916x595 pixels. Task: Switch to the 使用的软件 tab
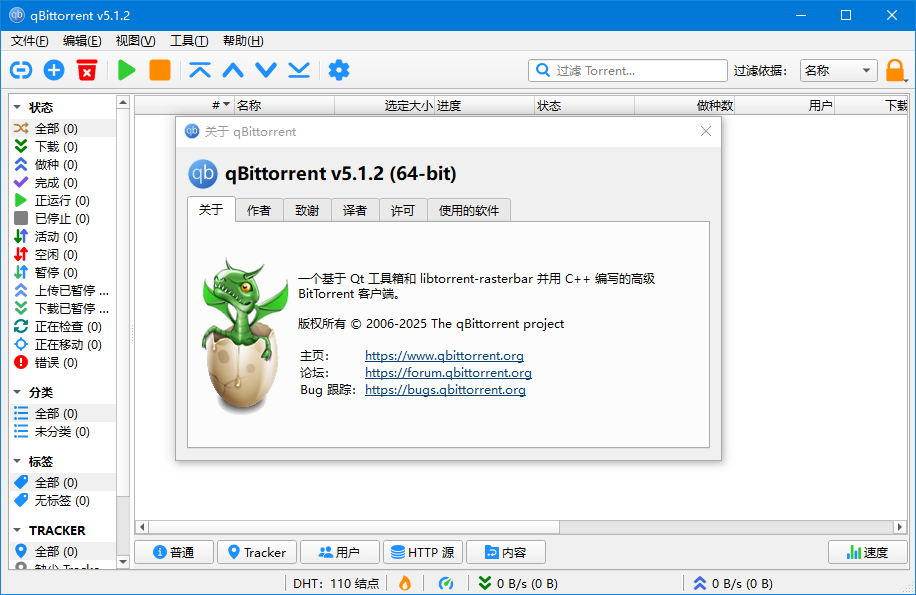click(469, 210)
